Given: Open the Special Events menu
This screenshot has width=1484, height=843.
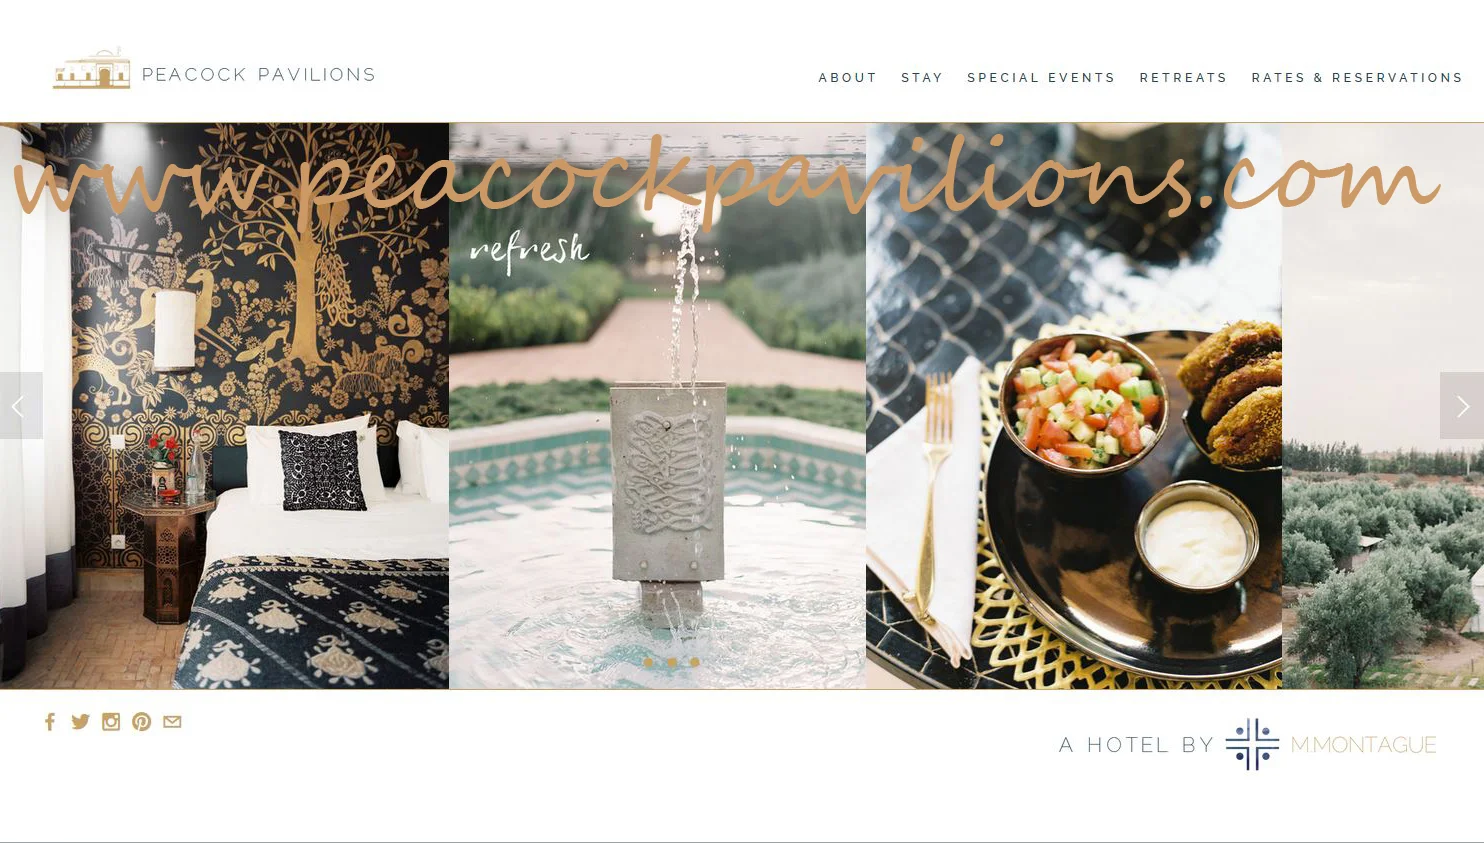Looking at the screenshot, I should click(1041, 78).
